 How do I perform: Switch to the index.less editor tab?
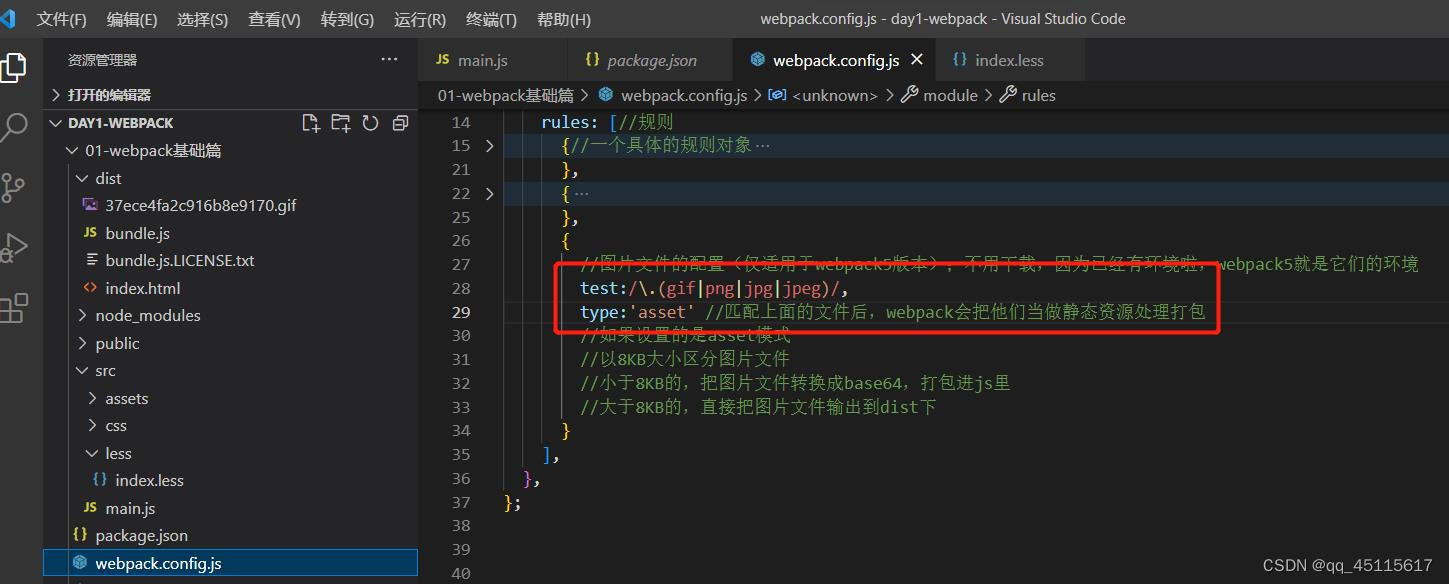tap(1010, 60)
